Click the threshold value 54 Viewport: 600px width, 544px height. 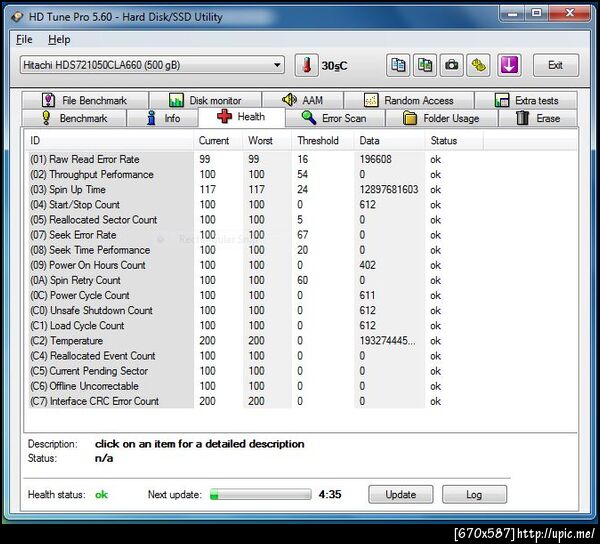coord(303,174)
